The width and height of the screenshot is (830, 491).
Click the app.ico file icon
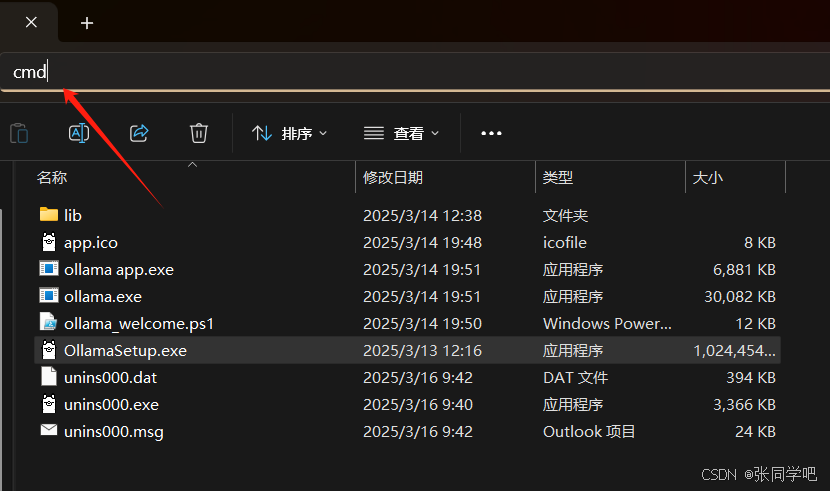(49, 242)
